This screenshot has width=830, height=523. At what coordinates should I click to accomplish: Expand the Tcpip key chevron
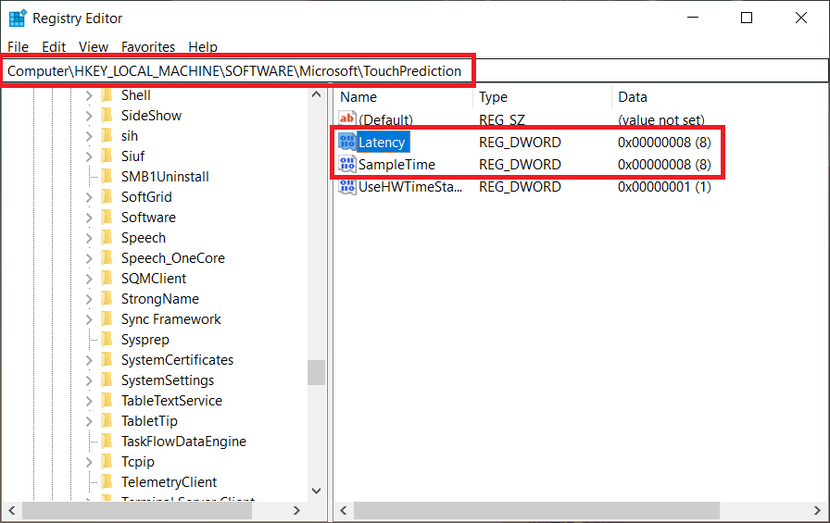tap(89, 462)
